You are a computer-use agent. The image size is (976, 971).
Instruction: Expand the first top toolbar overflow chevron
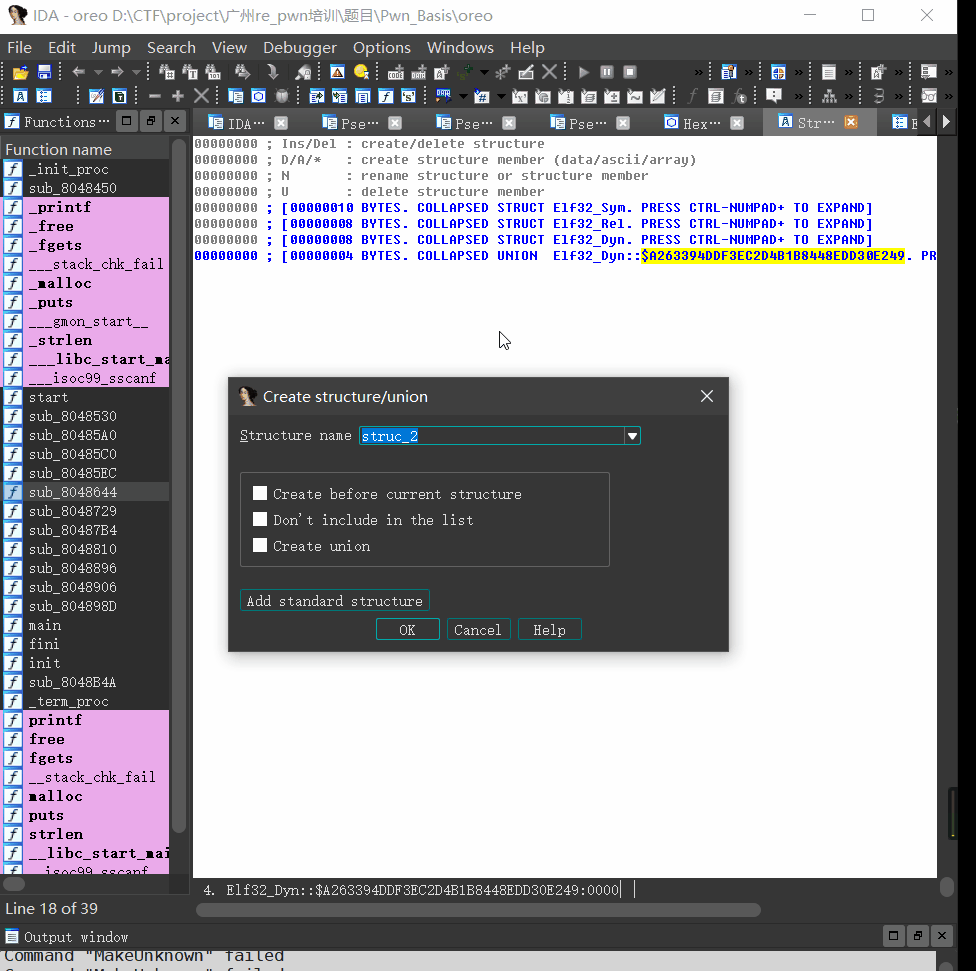click(x=698, y=73)
